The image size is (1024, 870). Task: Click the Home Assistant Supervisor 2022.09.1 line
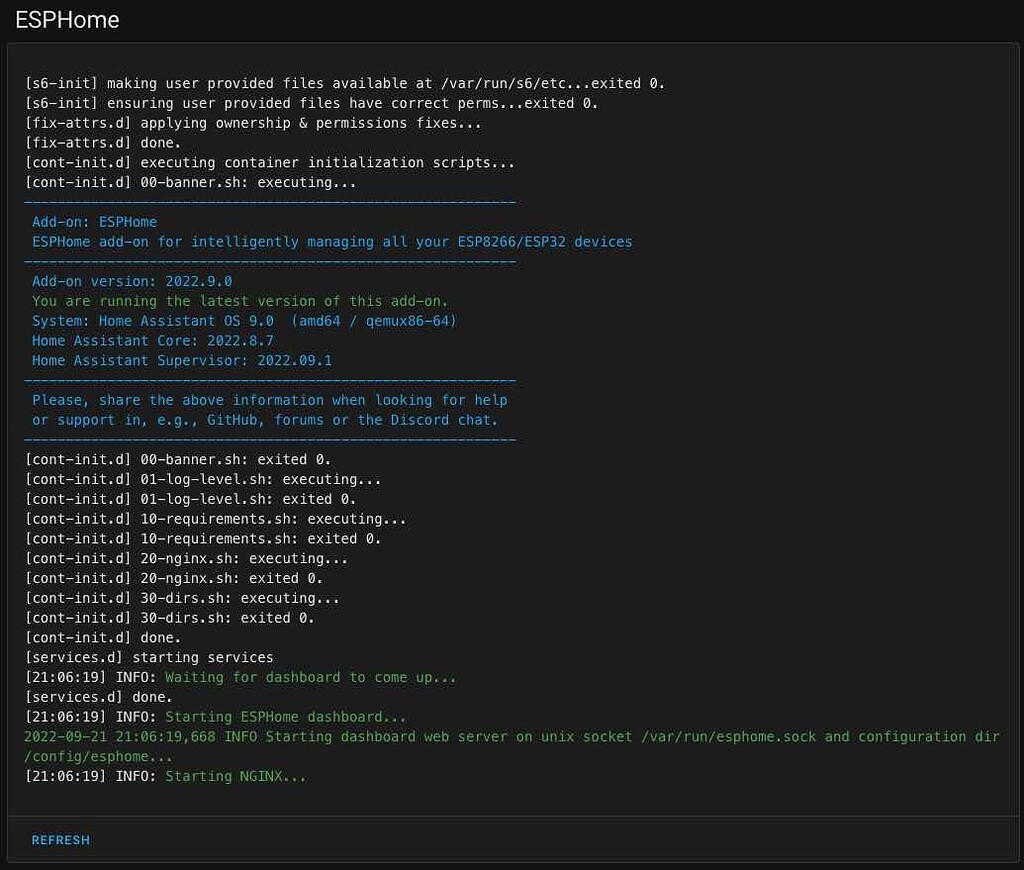tap(178, 360)
